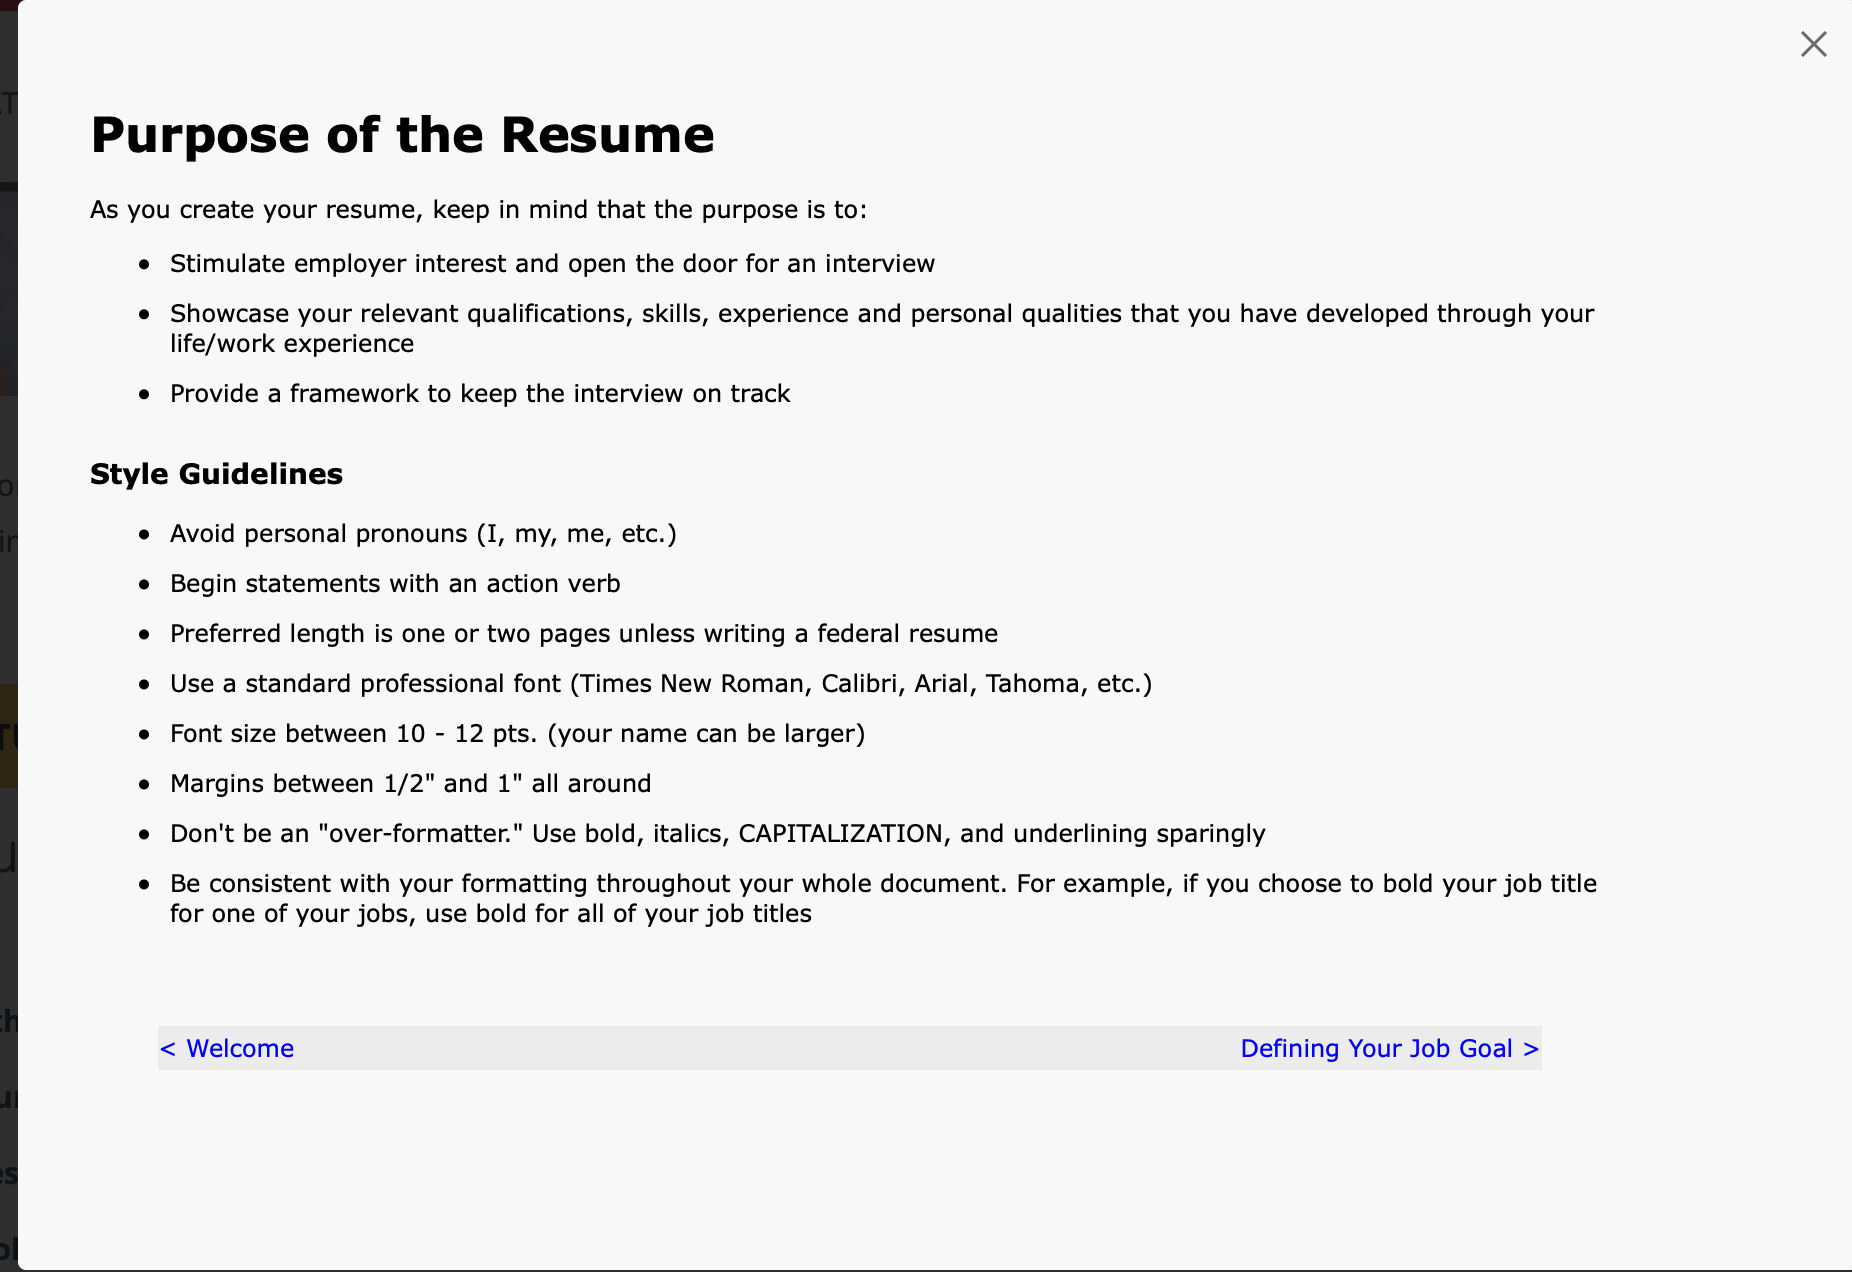This screenshot has width=1852, height=1272.
Task: Click the Style Guidelines subheading
Action: [216, 474]
